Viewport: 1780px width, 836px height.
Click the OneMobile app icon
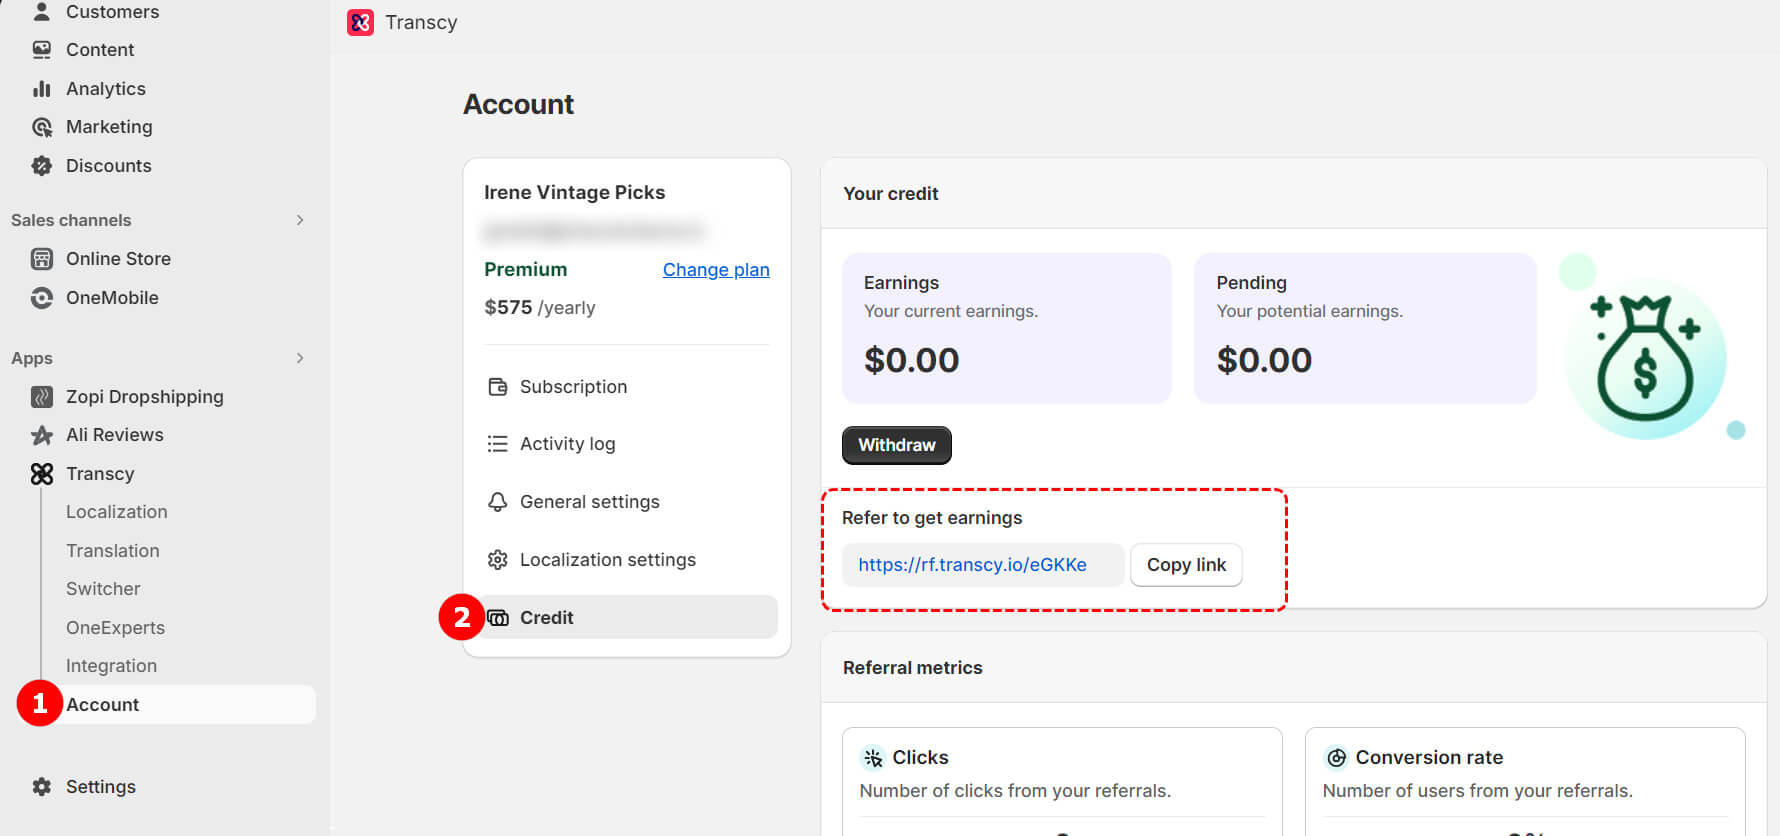42,298
